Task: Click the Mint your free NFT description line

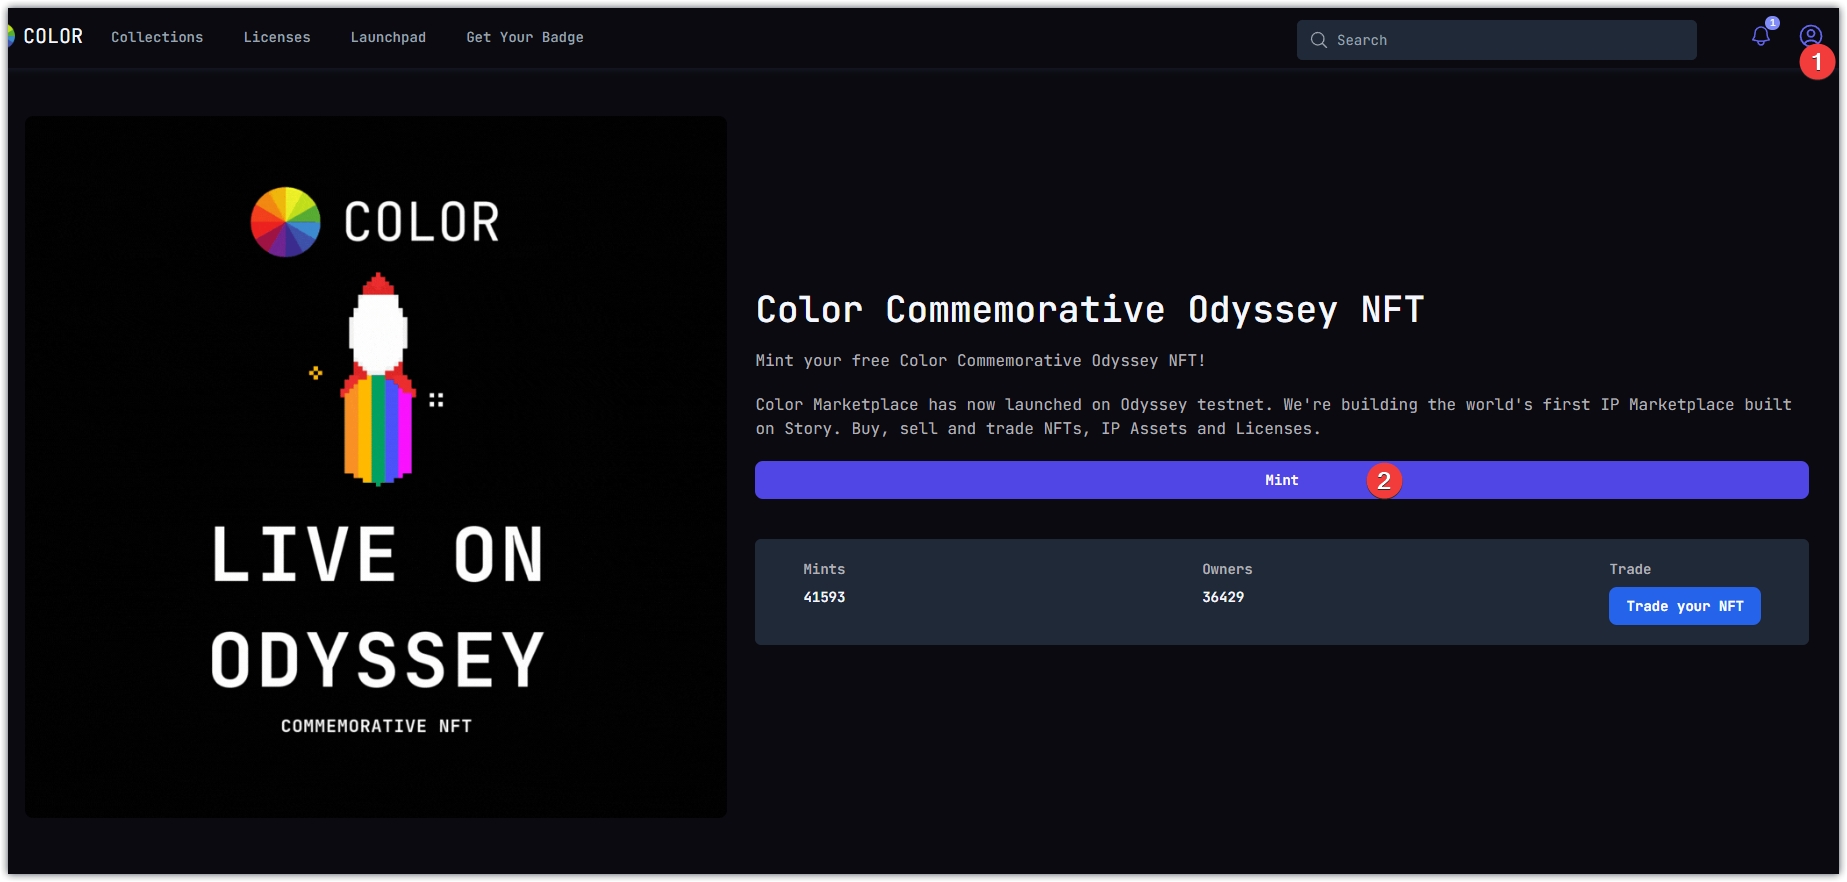Action: (x=980, y=361)
